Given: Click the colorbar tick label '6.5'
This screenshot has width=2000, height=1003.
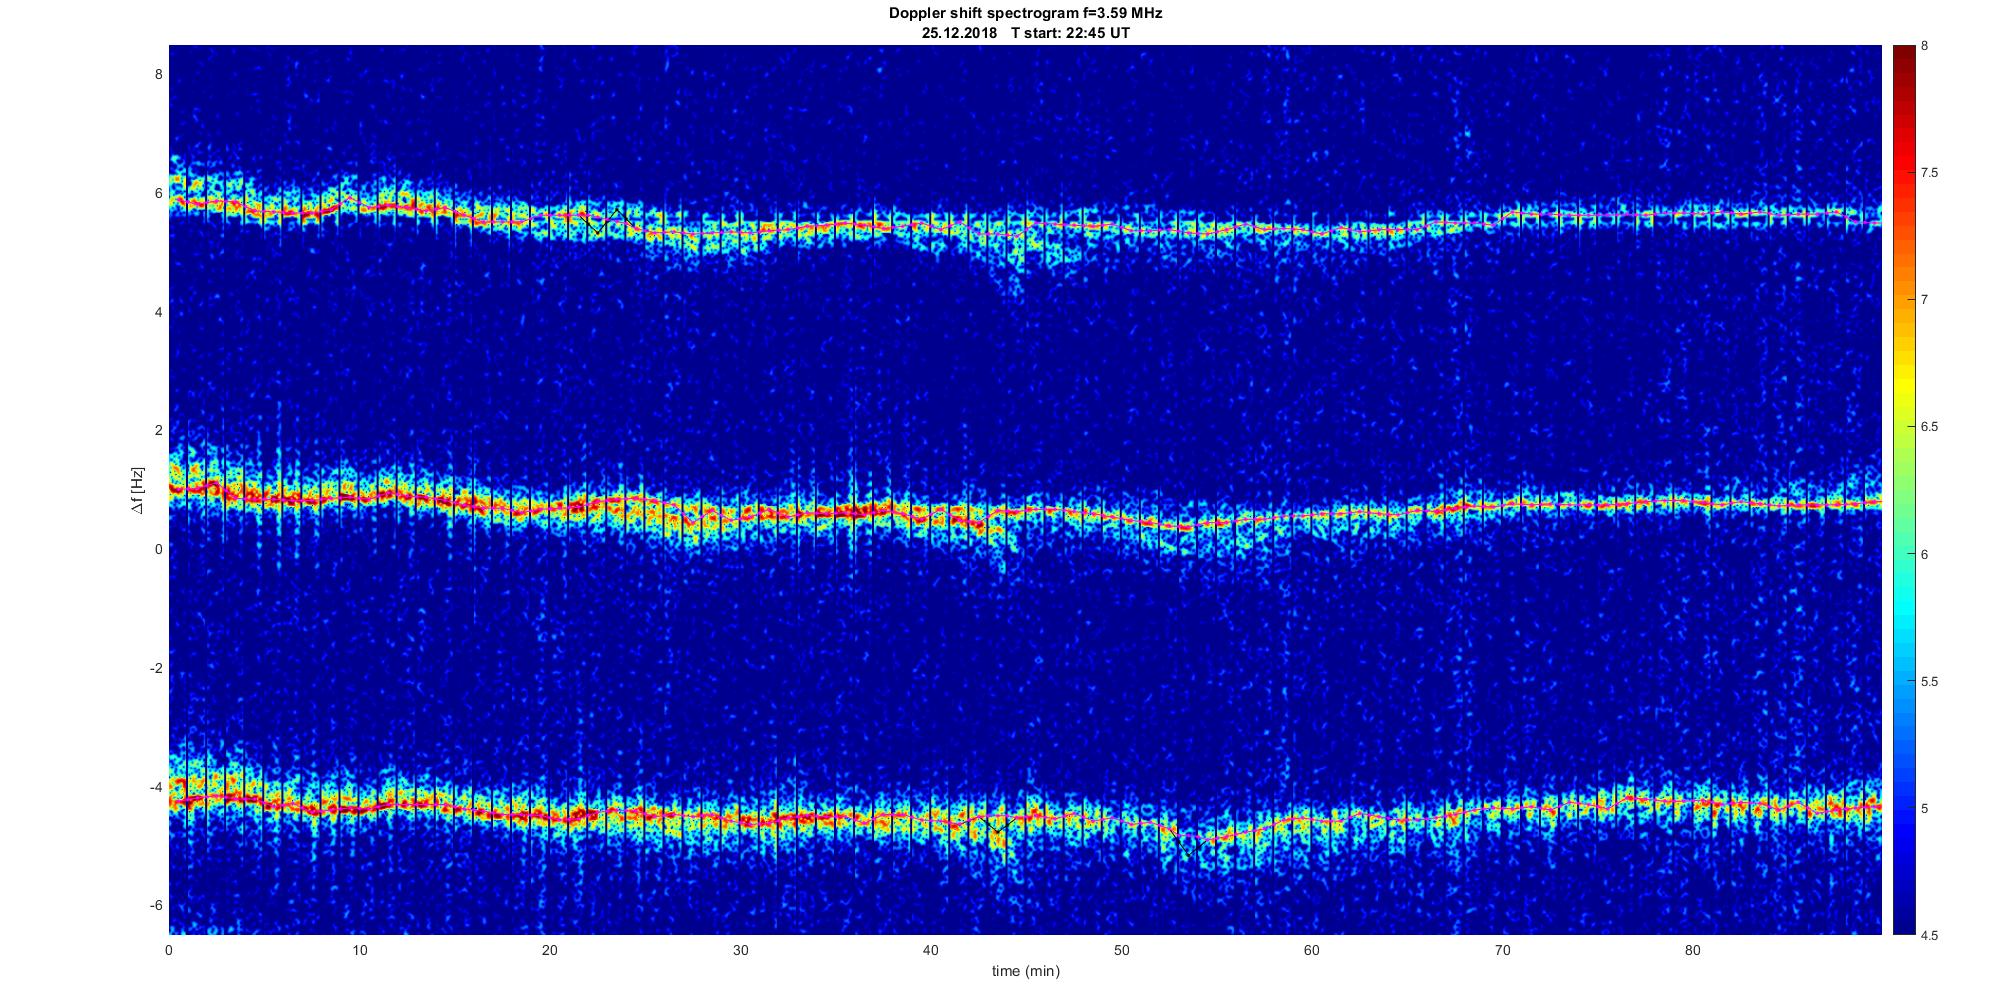Looking at the screenshot, I should pos(1929,427).
